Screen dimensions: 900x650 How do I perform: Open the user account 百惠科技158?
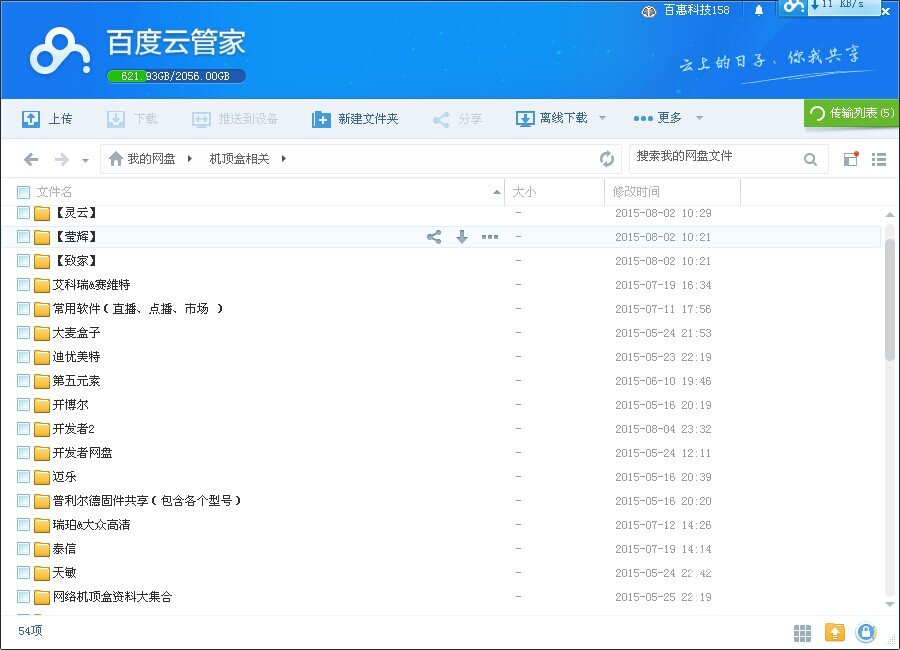(686, 10)
